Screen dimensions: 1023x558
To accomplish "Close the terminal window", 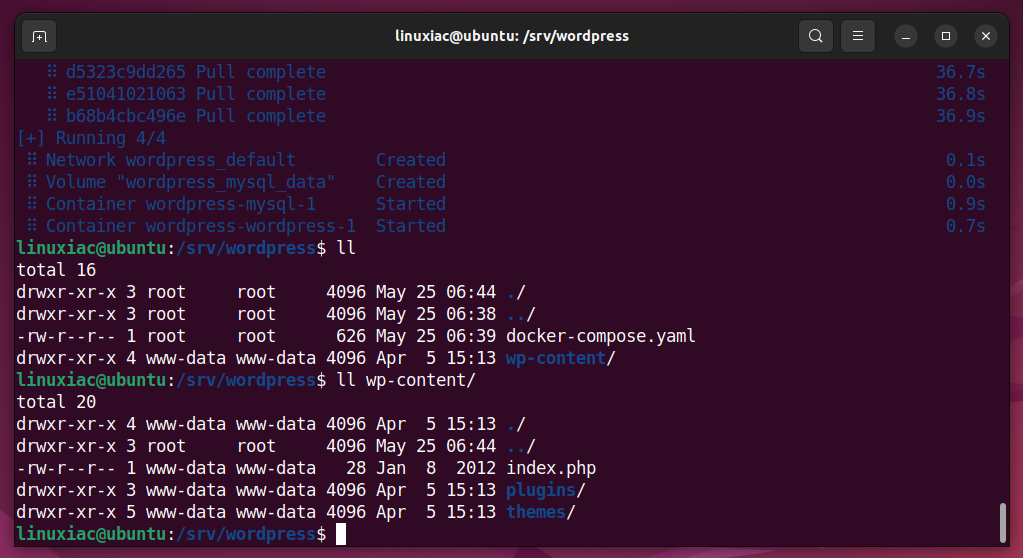I will click(x=986, y=36).
